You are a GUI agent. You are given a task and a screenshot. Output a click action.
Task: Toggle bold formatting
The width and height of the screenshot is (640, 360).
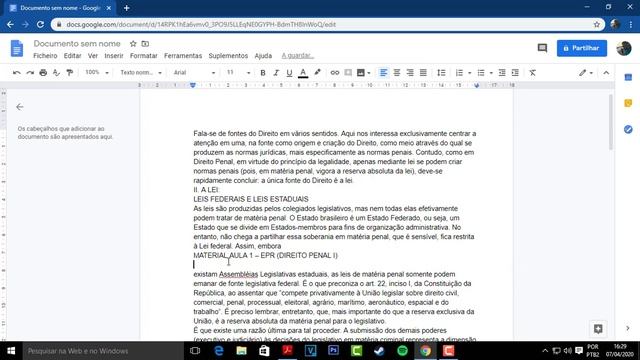[263, 73]
